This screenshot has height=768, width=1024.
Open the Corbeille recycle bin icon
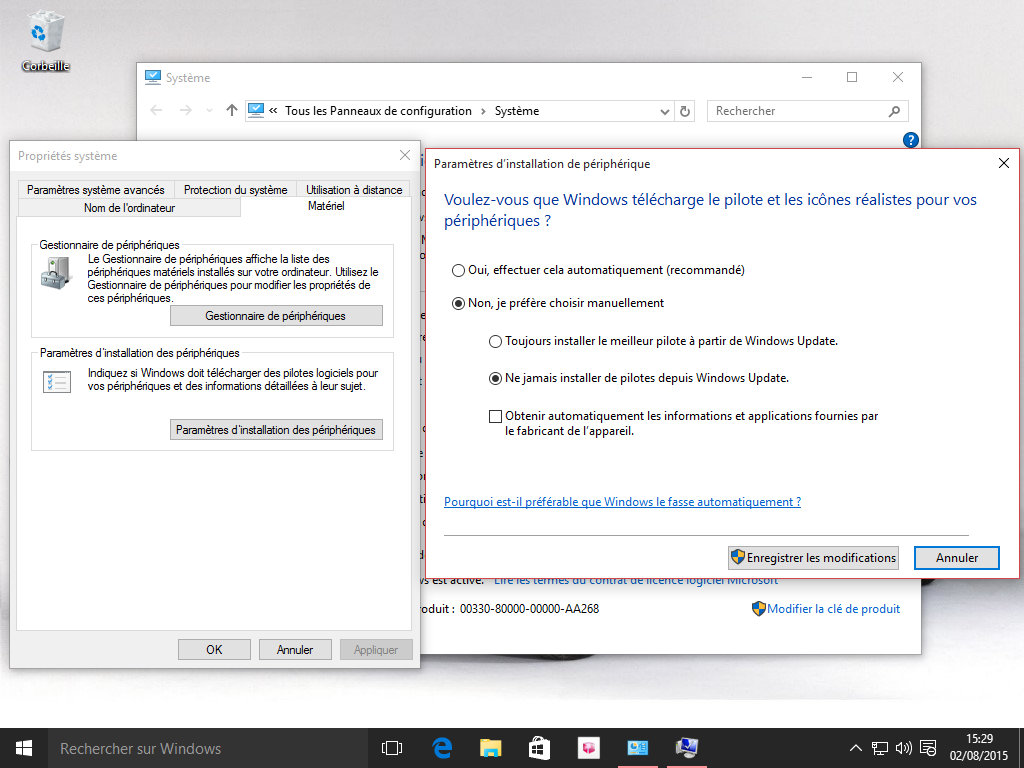click(45, 40)
